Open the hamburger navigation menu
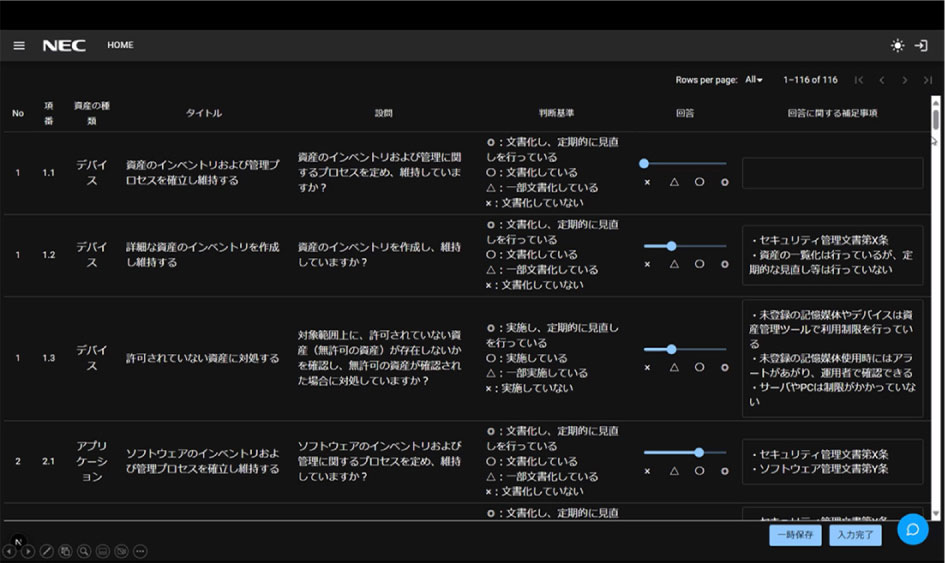 19,45
